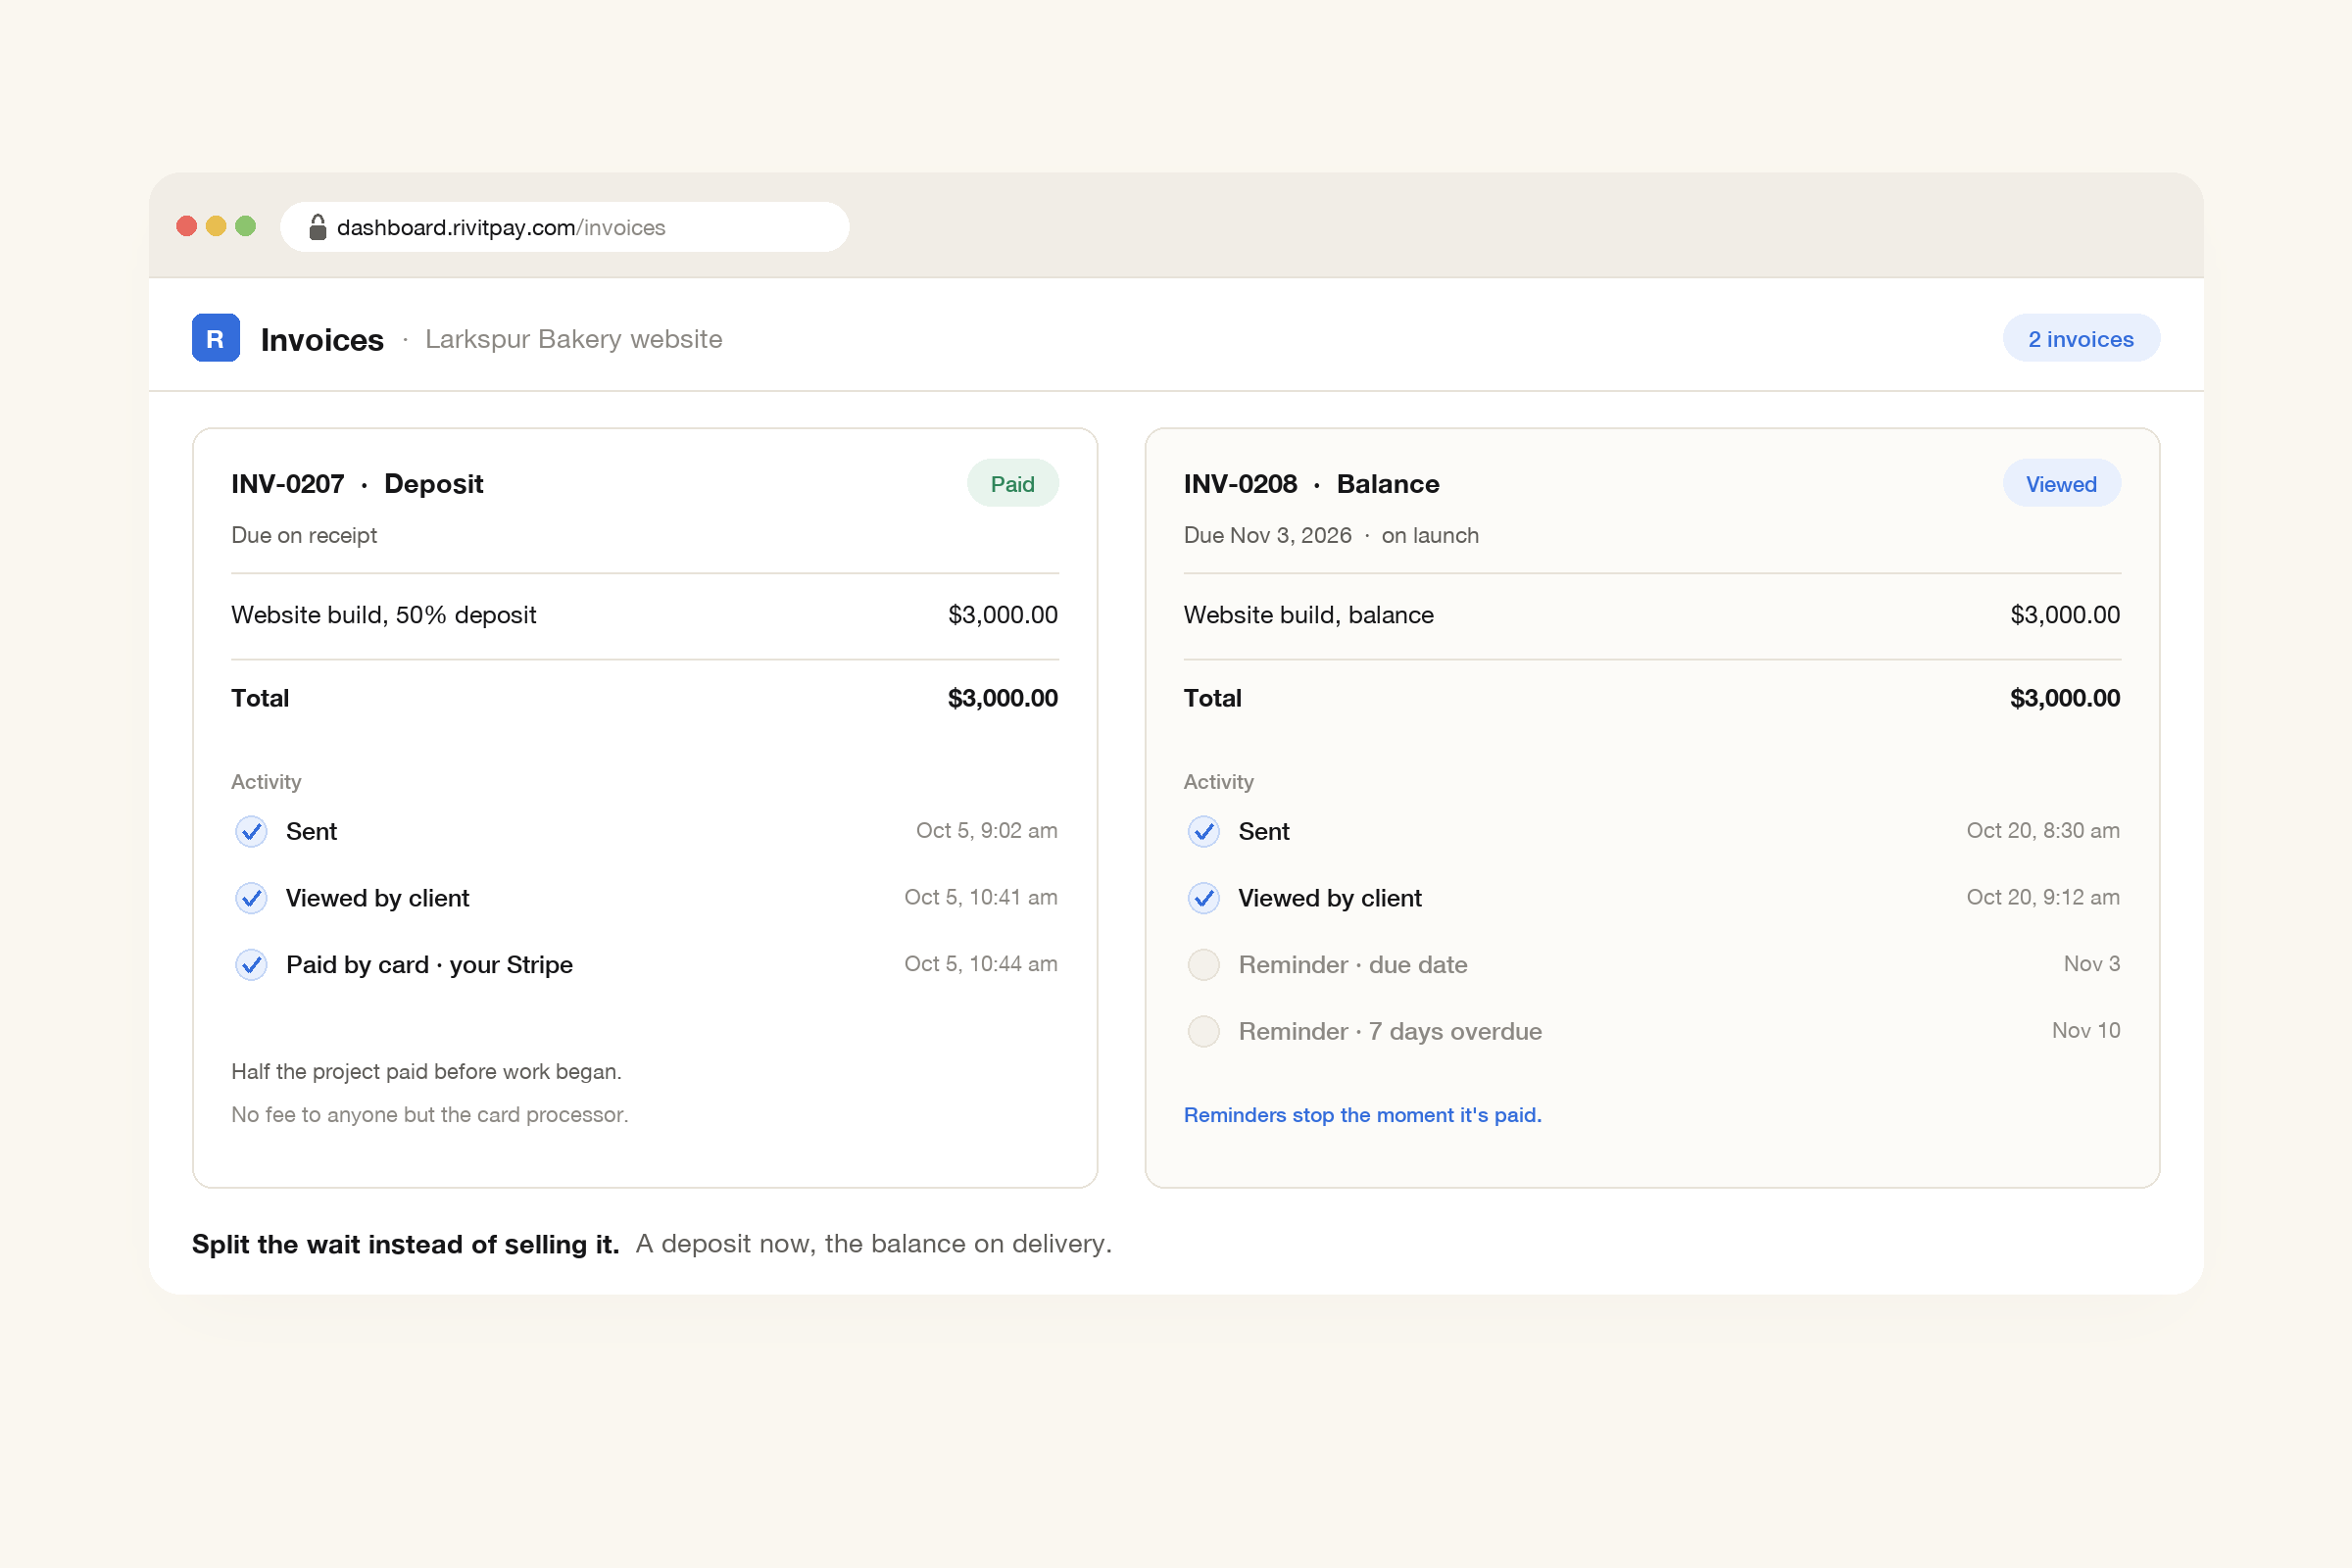Click the Due Nov 3, 2026 text
The height and width of the screenshot is (1568, 2352).
(1268, 535)
